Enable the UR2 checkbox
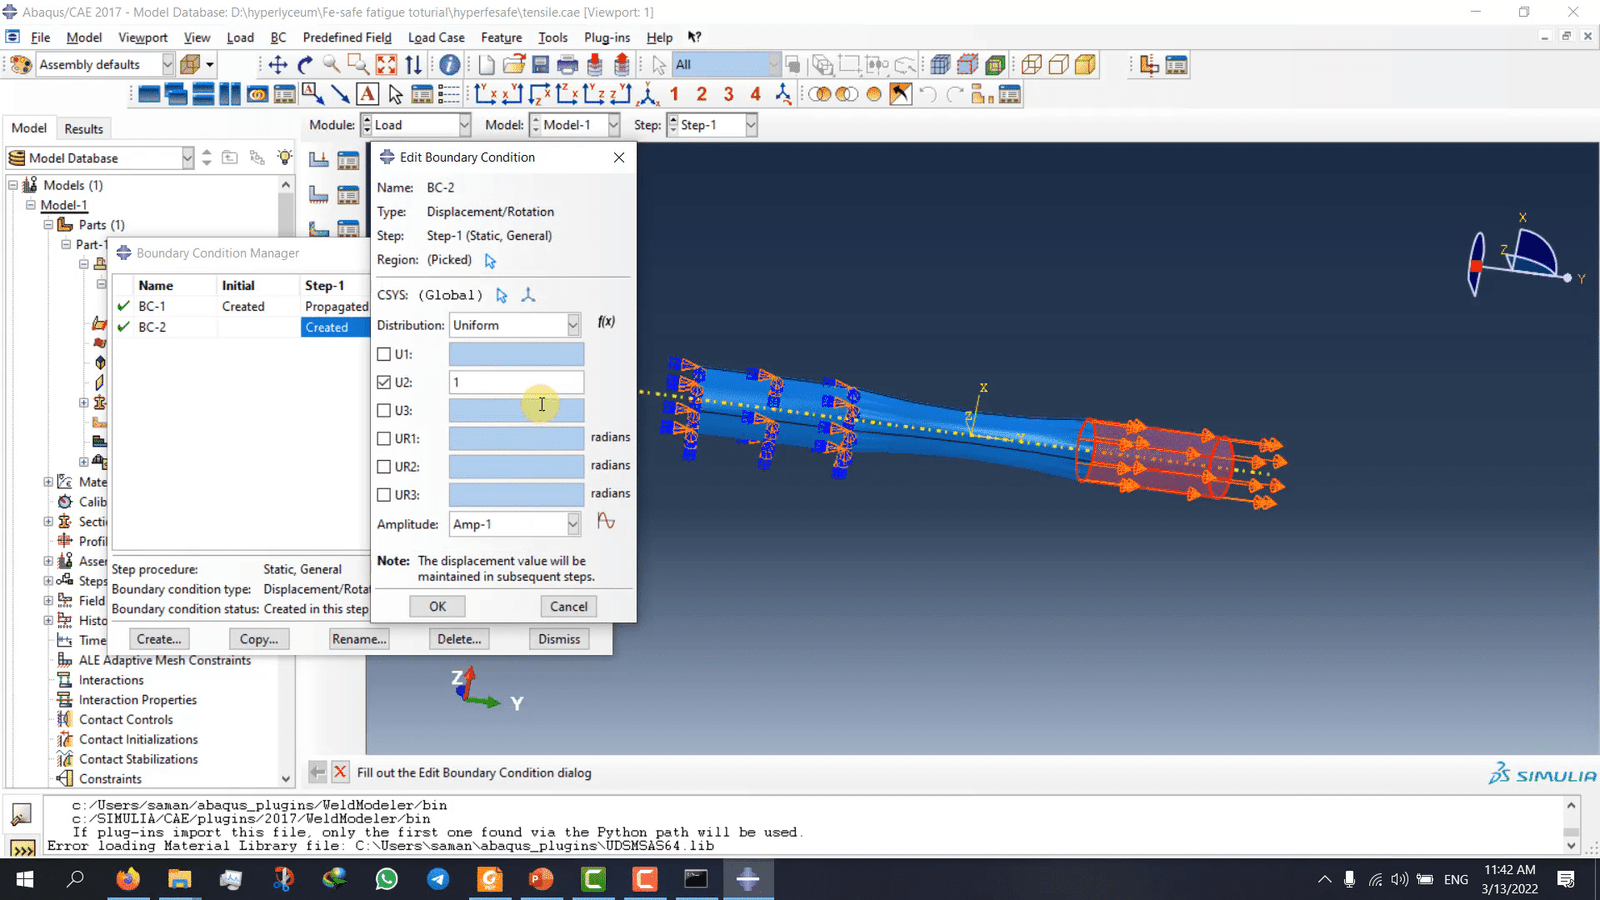This screenshot has width=1600, height=900. [384, 466]
